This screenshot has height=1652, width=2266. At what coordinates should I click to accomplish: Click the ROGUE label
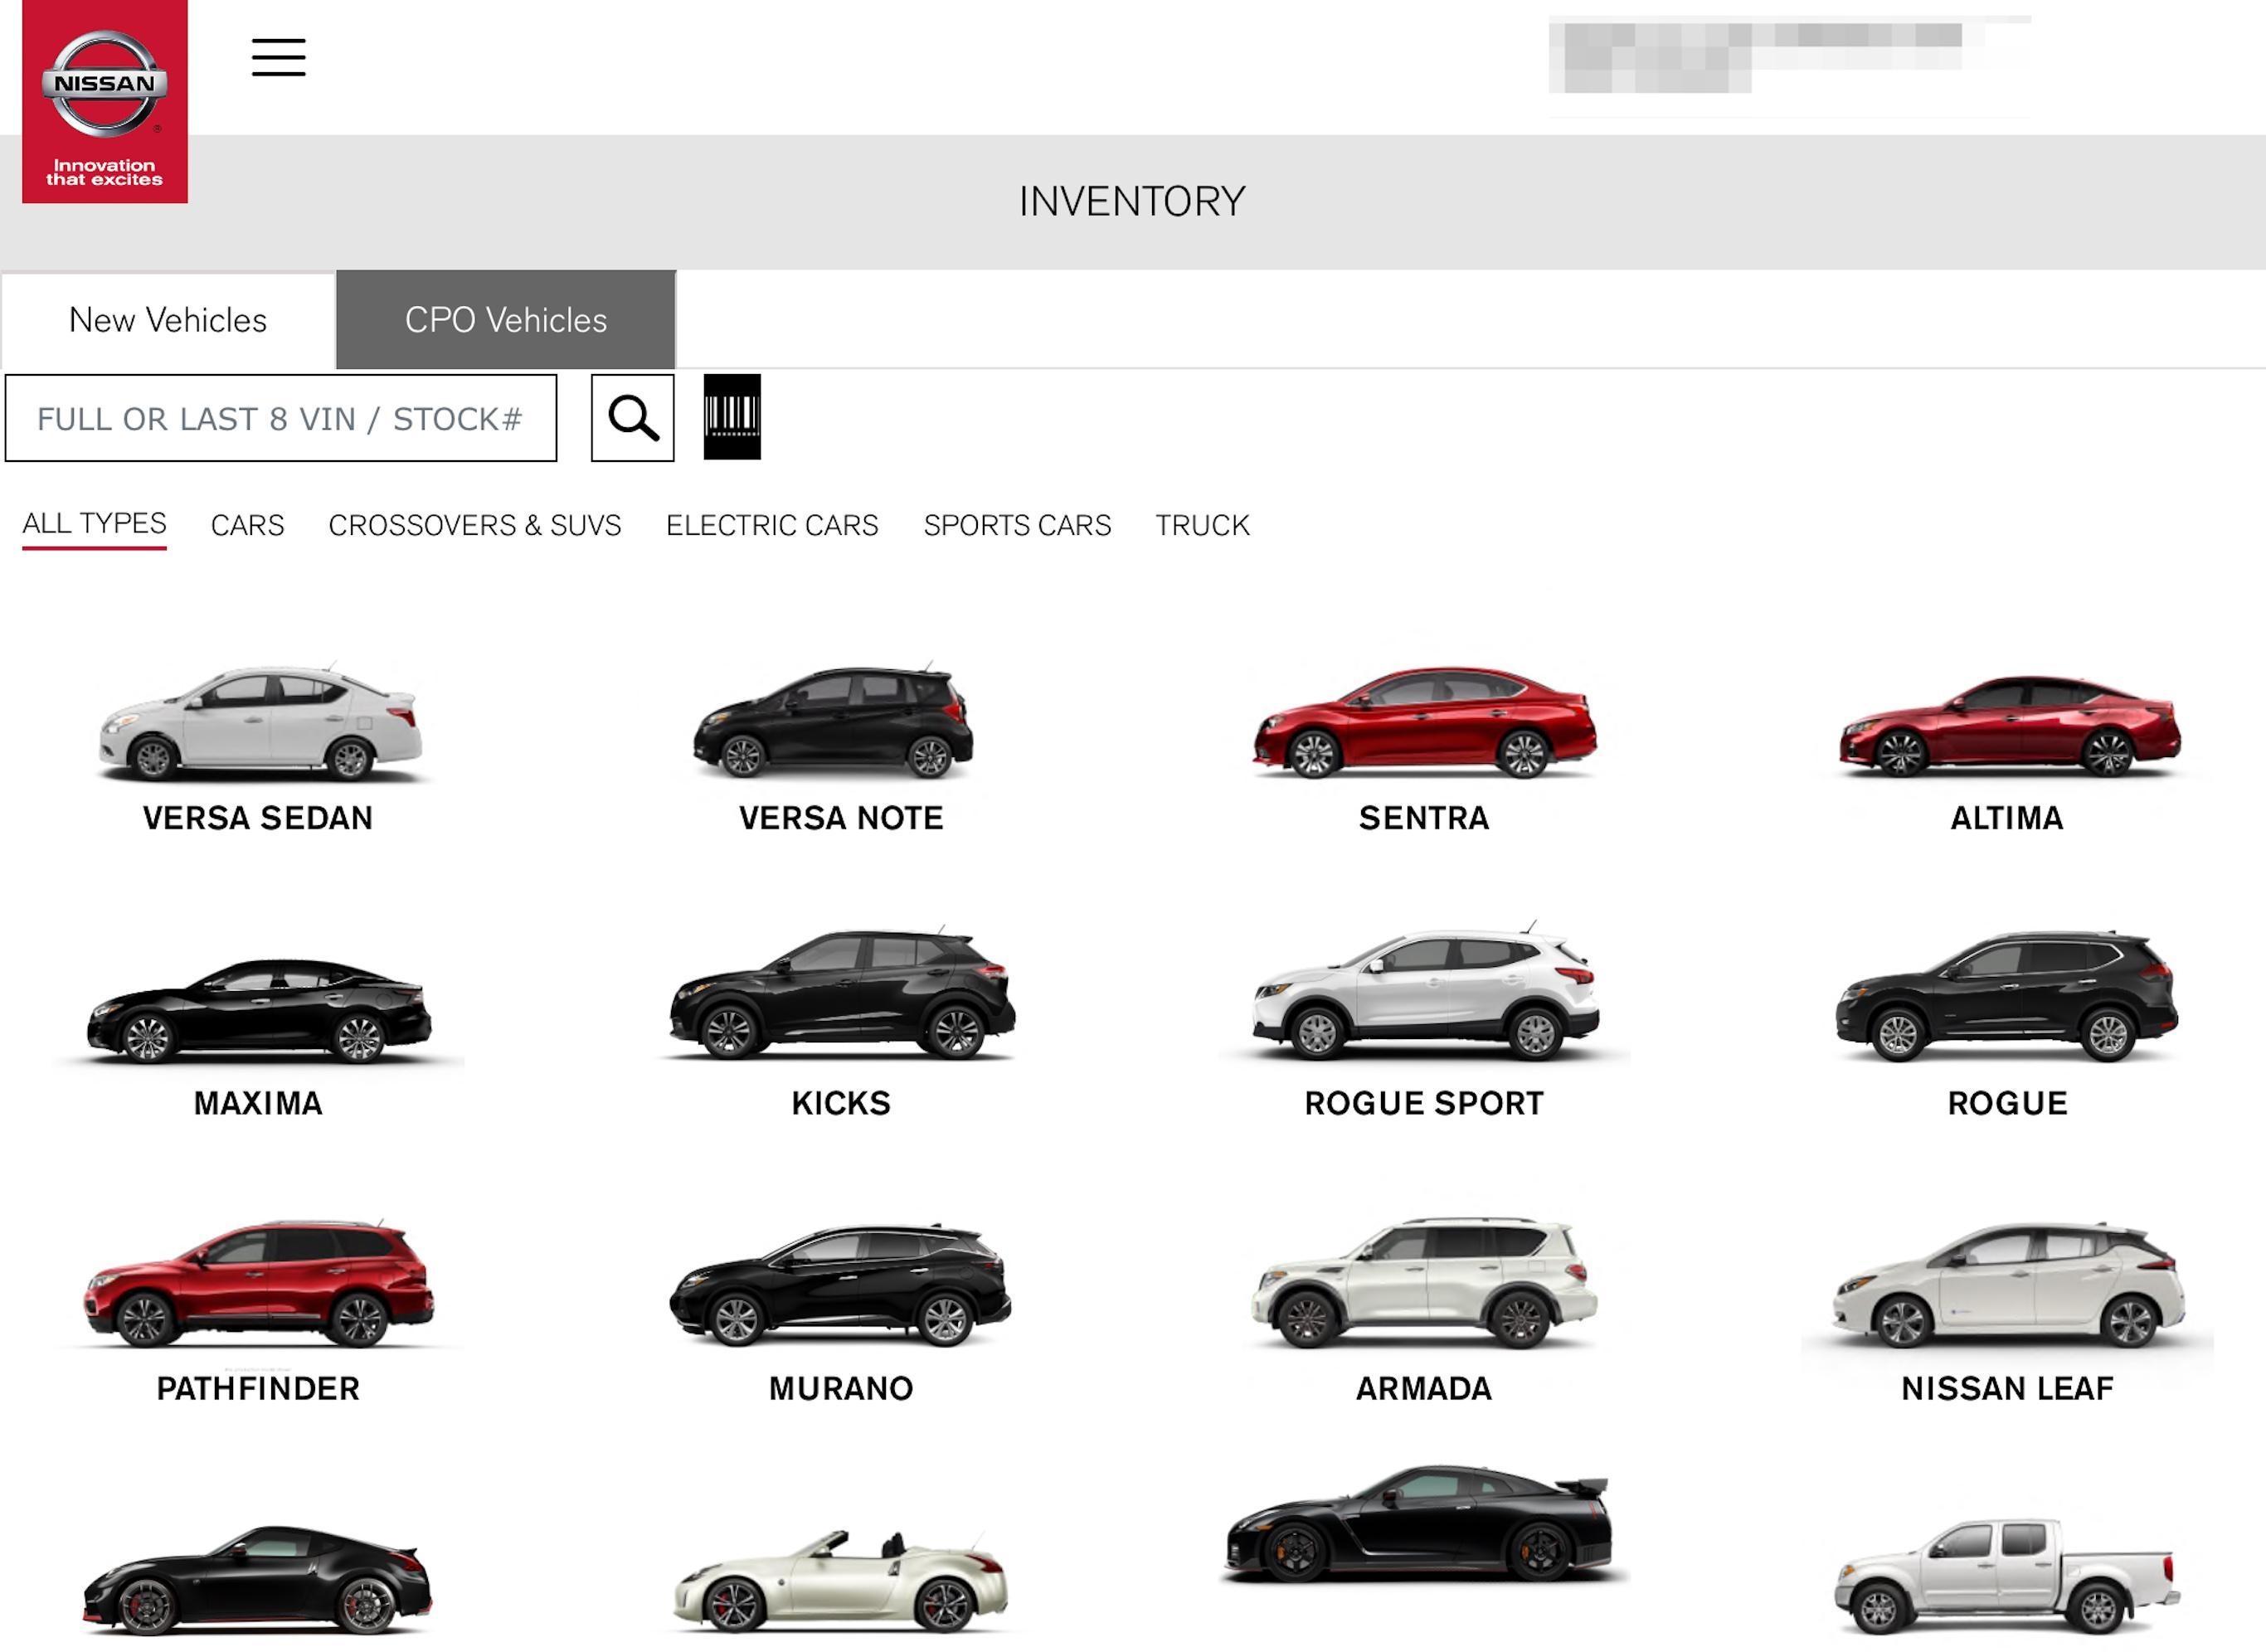click(2007, 1103)
